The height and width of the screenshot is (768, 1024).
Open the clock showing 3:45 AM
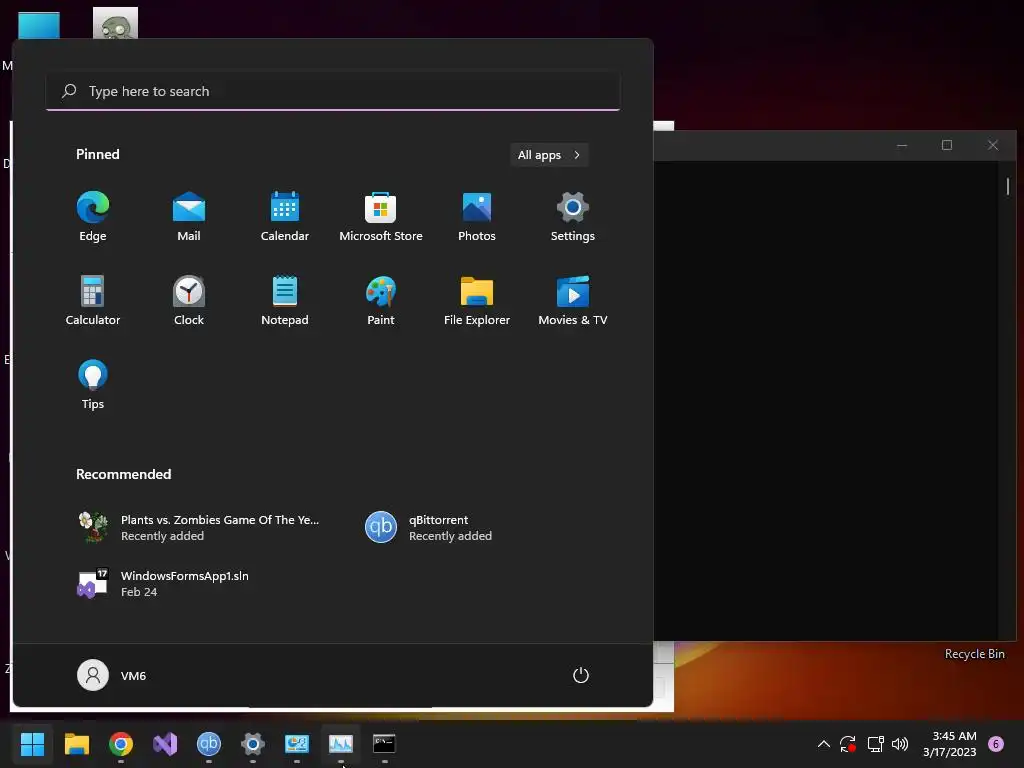click(950, 744)
